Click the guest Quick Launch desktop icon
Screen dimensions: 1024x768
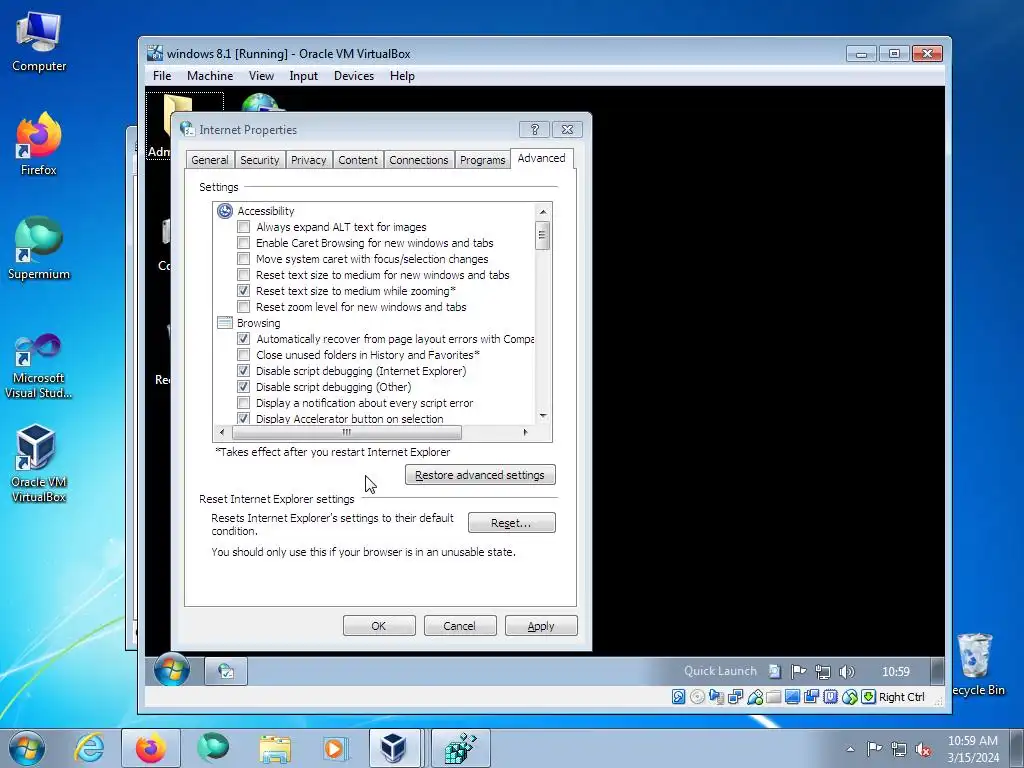pos(775,671)
